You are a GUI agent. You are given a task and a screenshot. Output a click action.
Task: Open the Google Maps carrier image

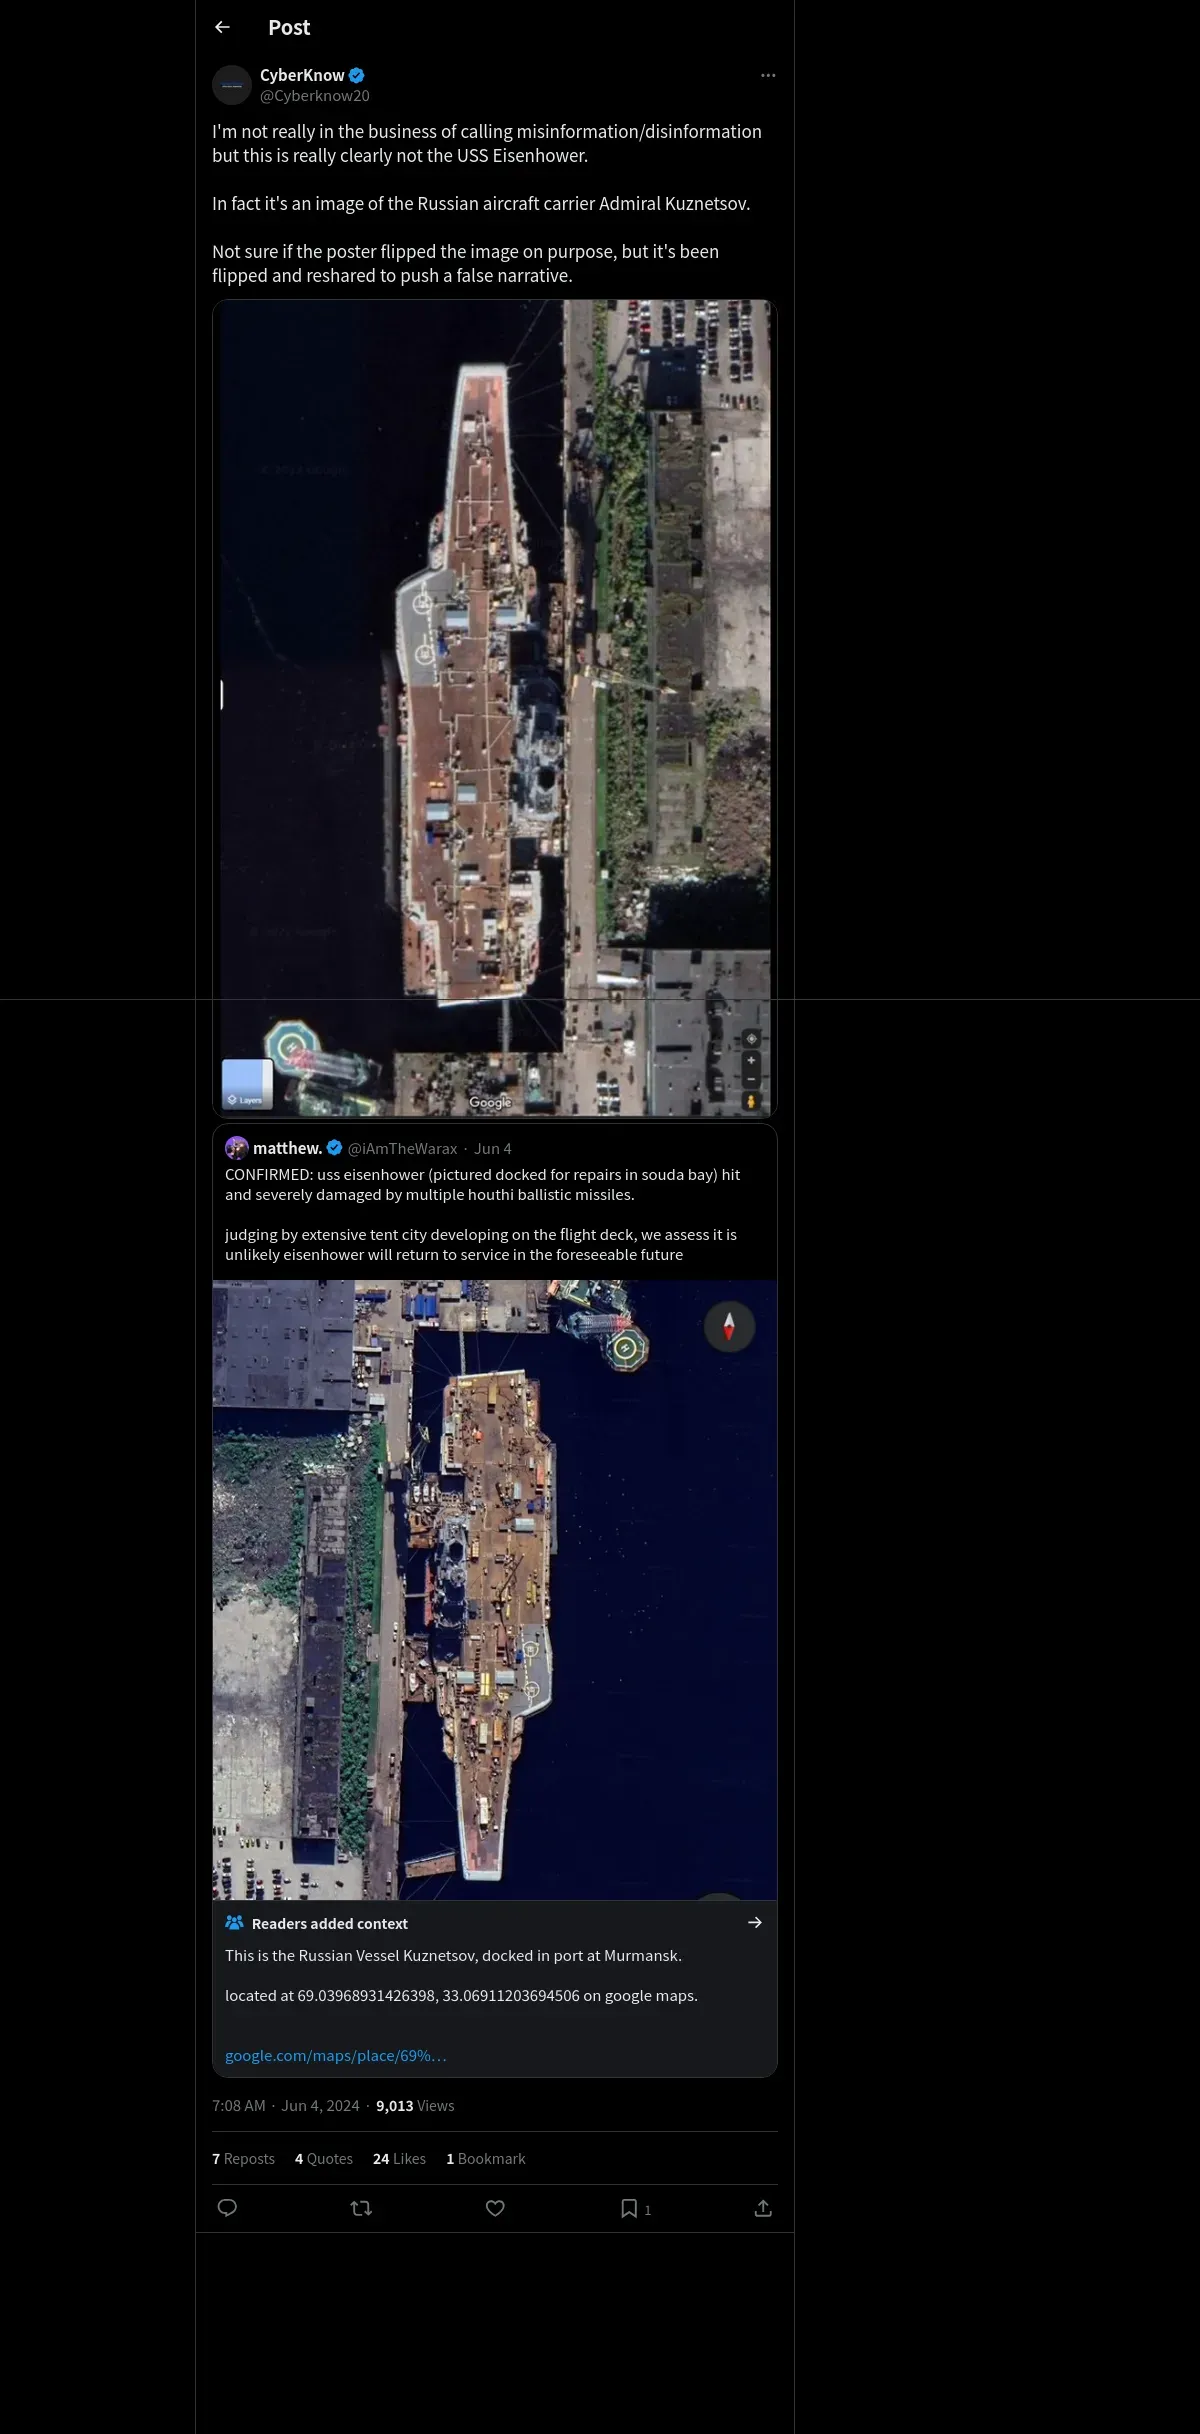coord(495,708)
